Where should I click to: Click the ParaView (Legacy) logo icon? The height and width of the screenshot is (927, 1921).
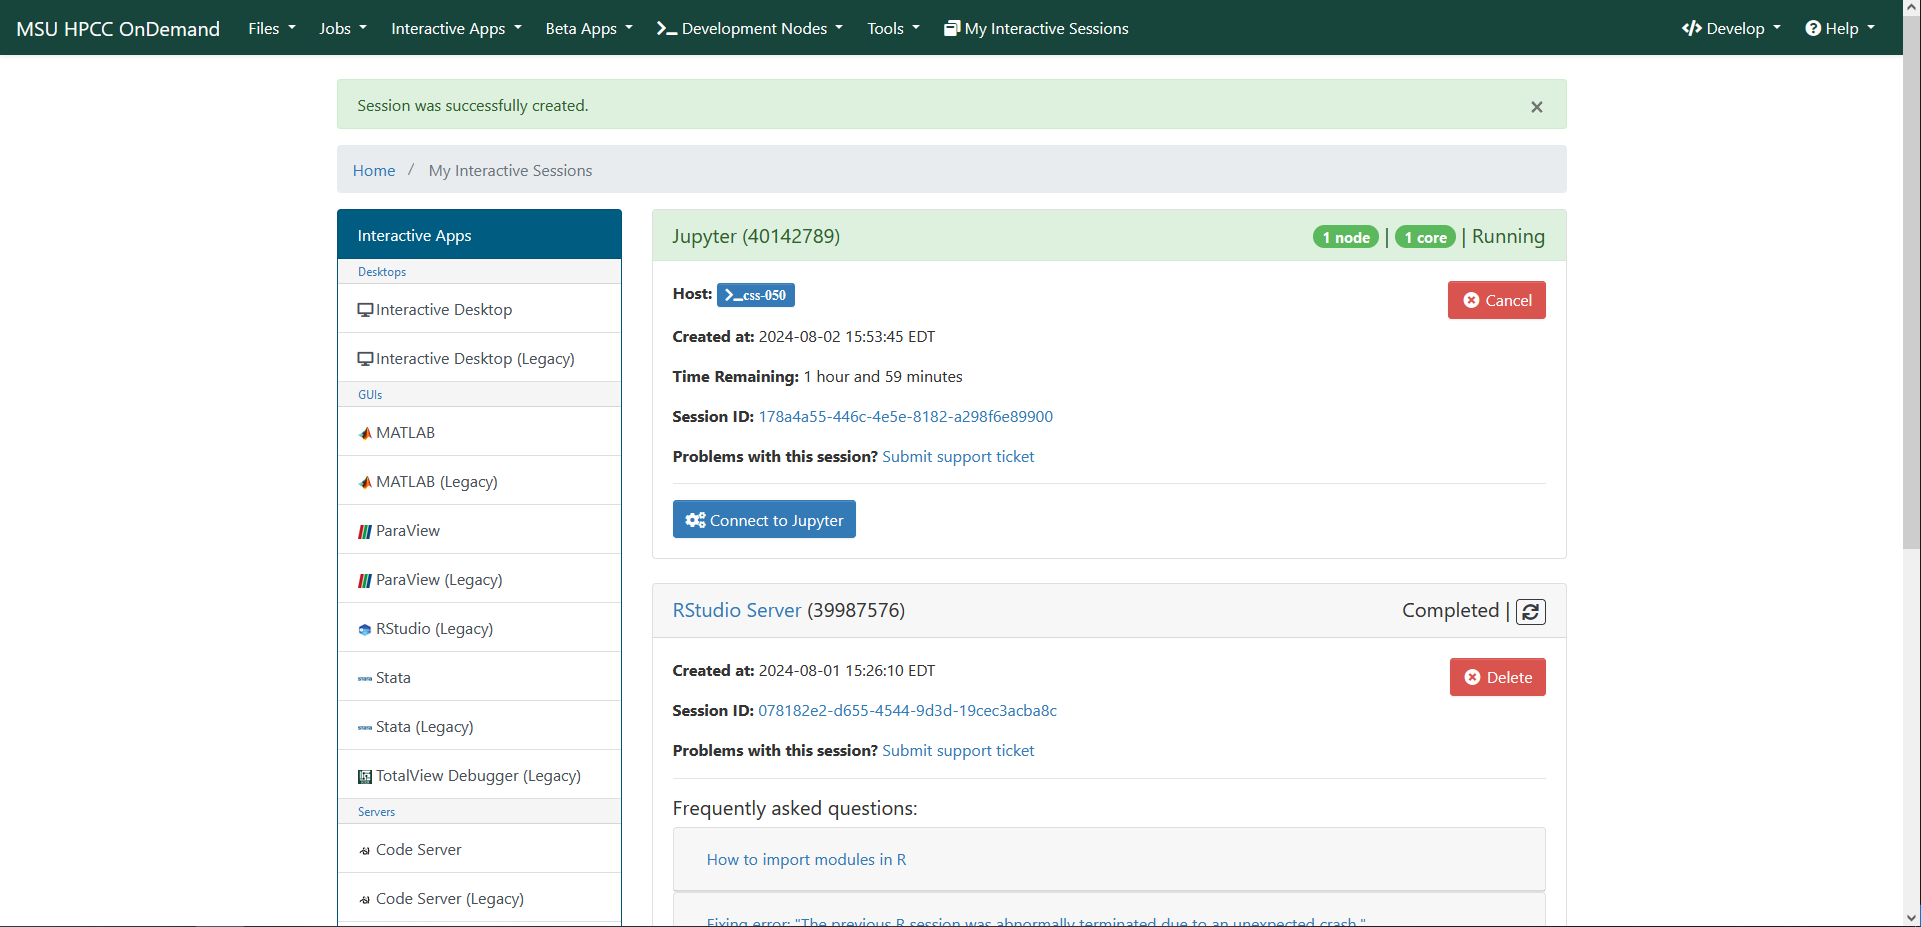pos(365,580)
